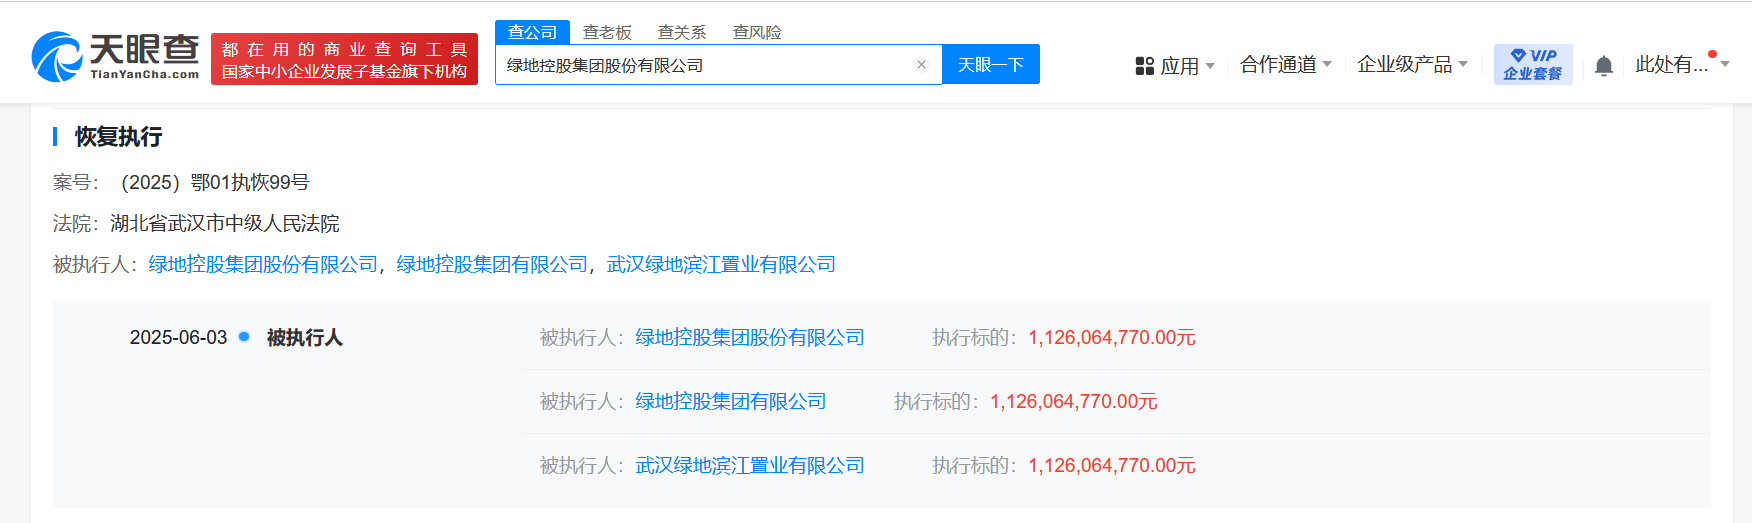Switch to the 查风险 tab
The height and width of the screenshot is (523, 1752).
pyautogui.click(x=757, y=32)
